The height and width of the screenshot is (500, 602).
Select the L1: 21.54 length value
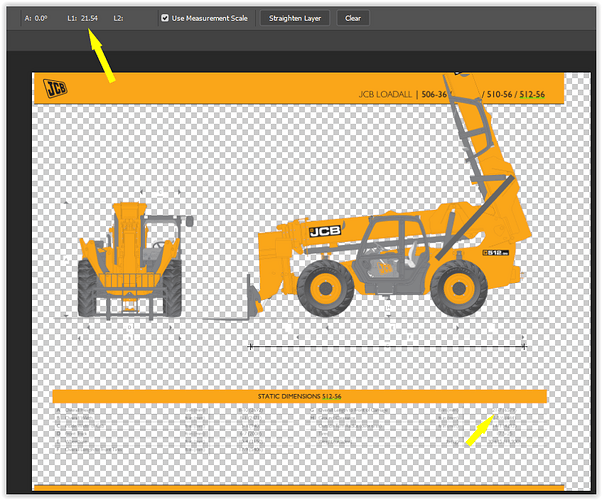[x=83, y=18]
